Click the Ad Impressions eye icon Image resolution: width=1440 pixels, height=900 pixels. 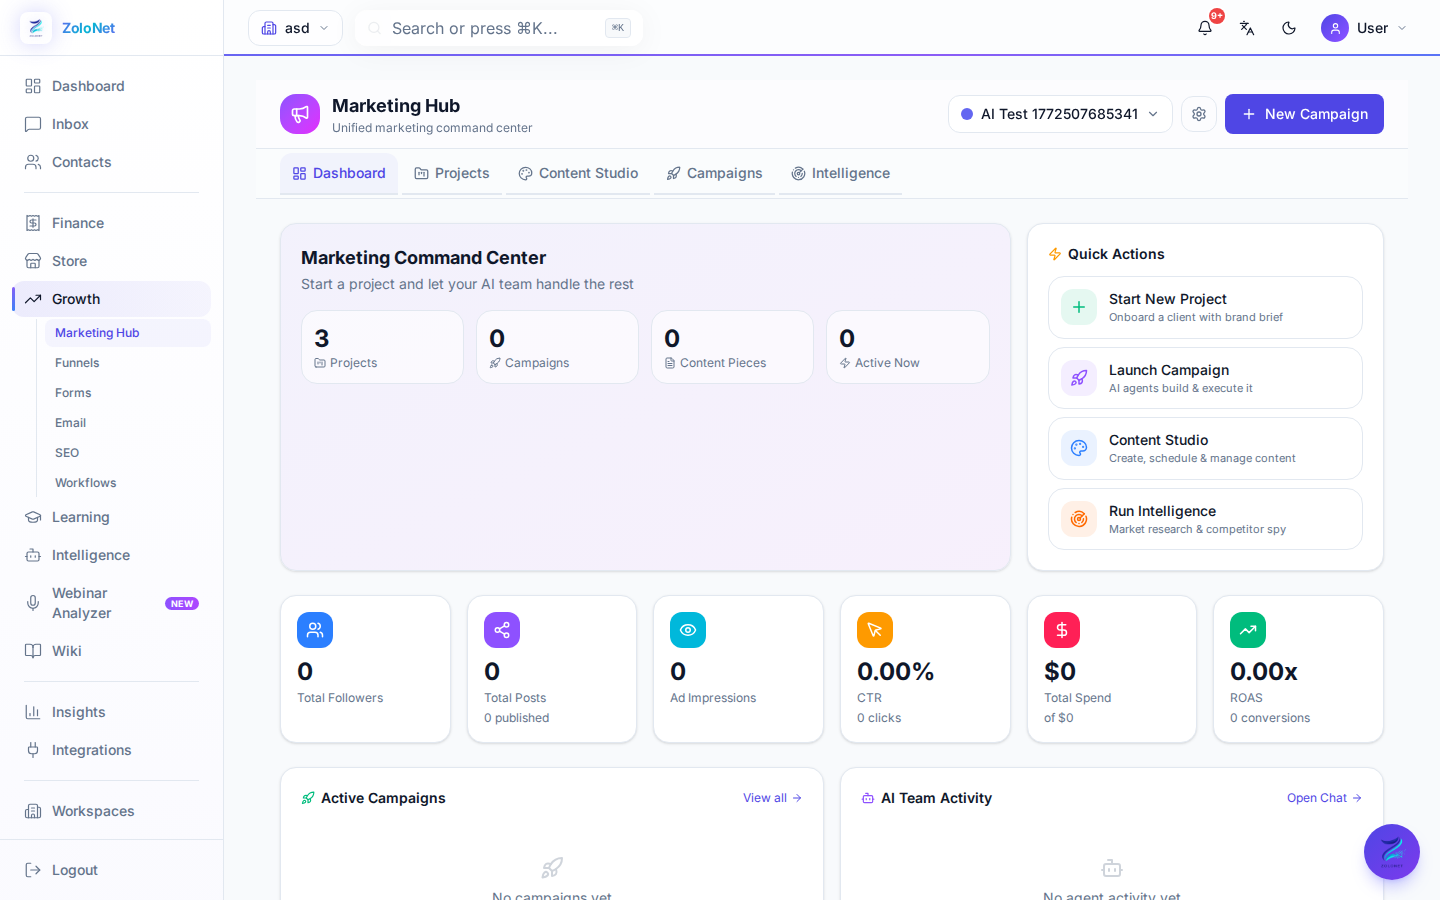[688, 630]
